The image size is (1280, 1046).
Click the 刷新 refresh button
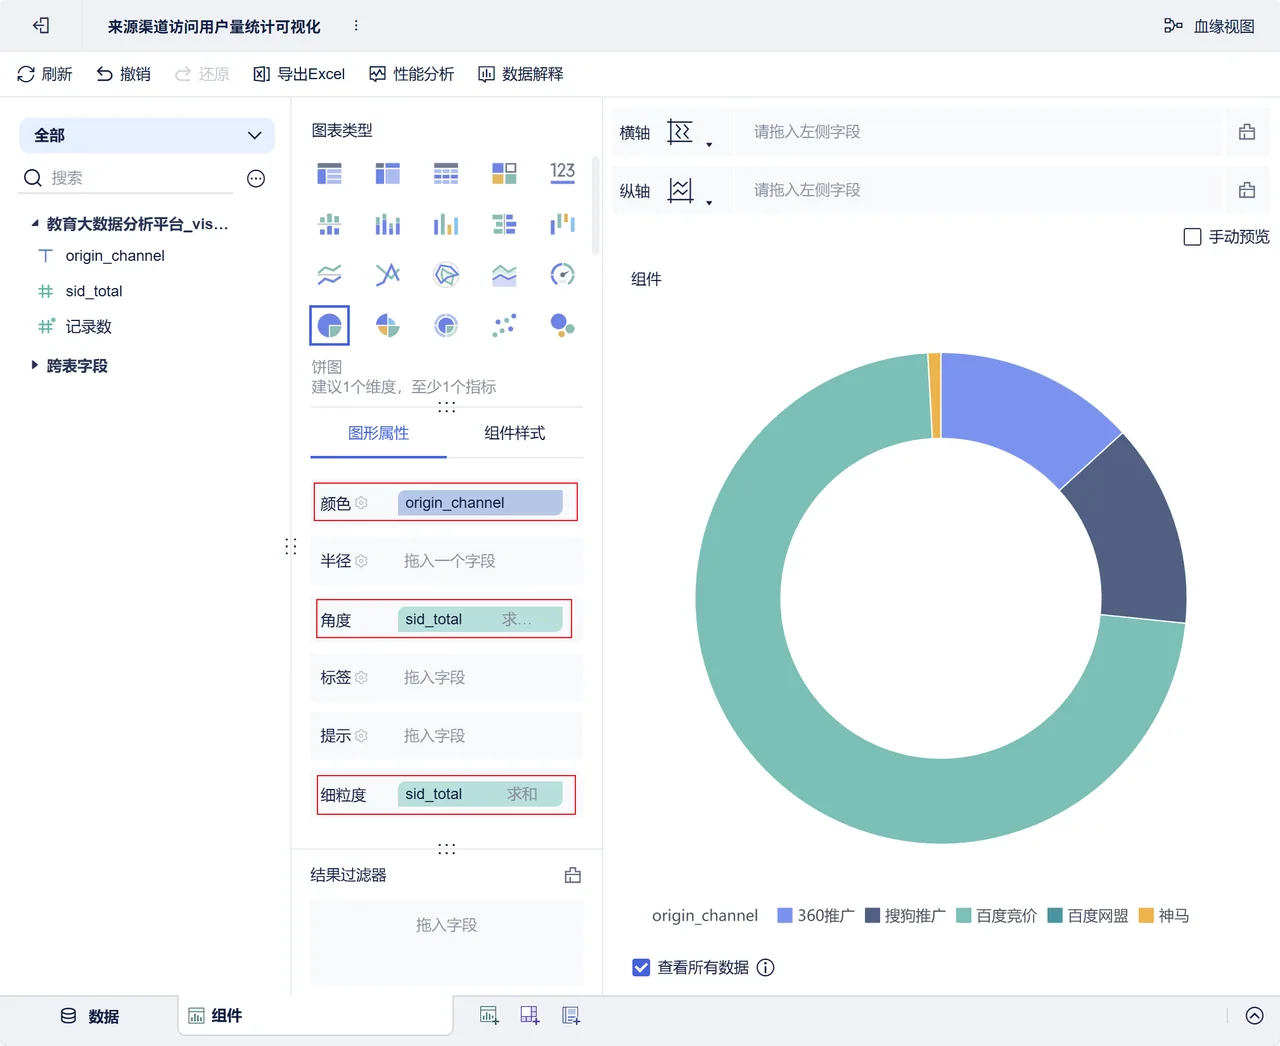tap(45, 74)
